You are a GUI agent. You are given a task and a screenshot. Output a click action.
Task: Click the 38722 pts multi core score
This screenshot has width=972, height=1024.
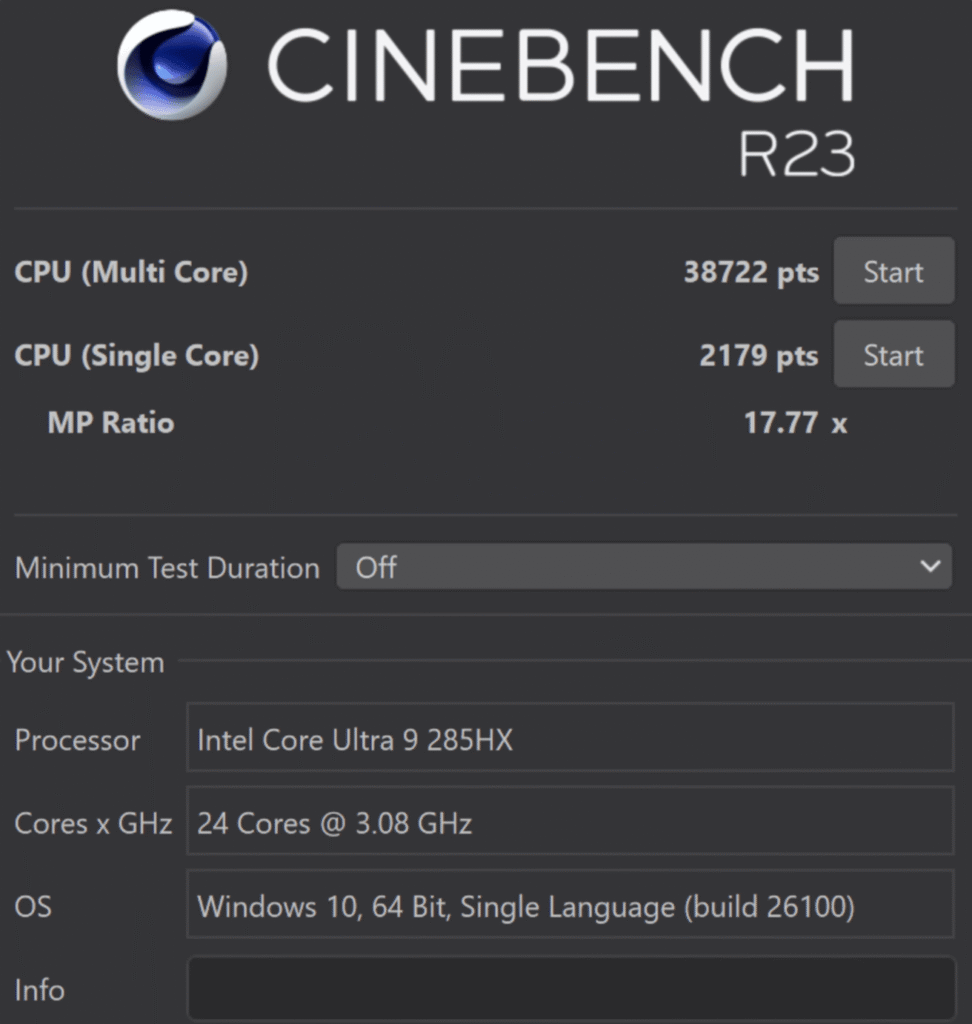pos(750,272)
